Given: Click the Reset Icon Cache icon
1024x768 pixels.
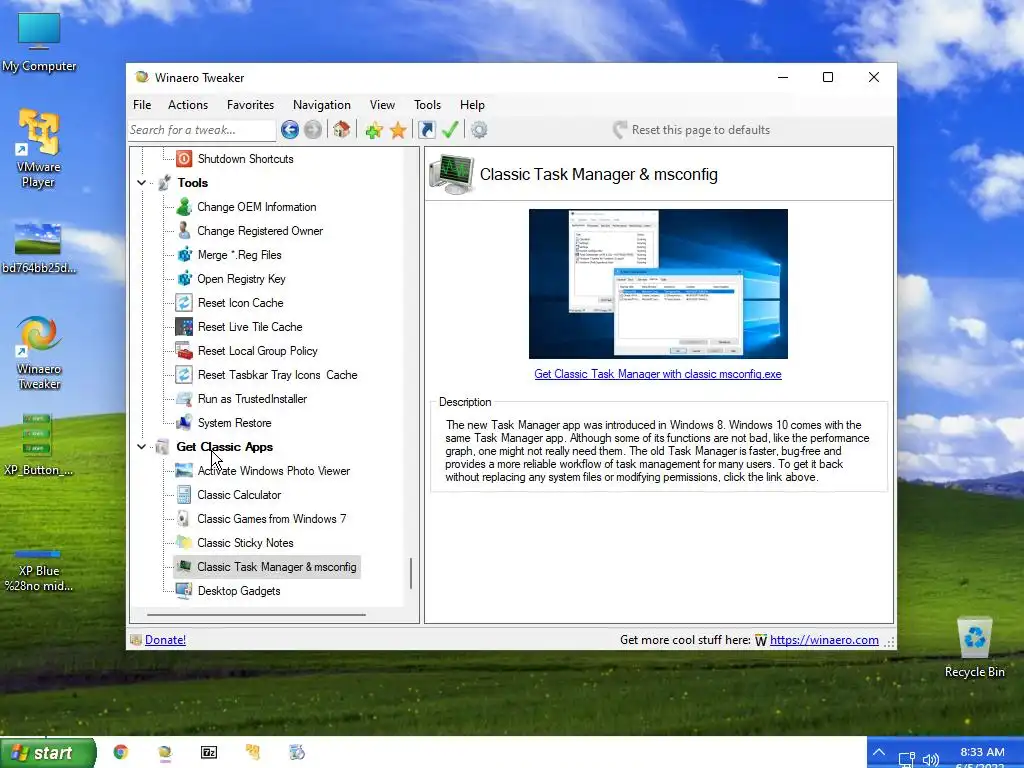Looking at the screenshot, I should pyautogui.click(x=184, y=303).
